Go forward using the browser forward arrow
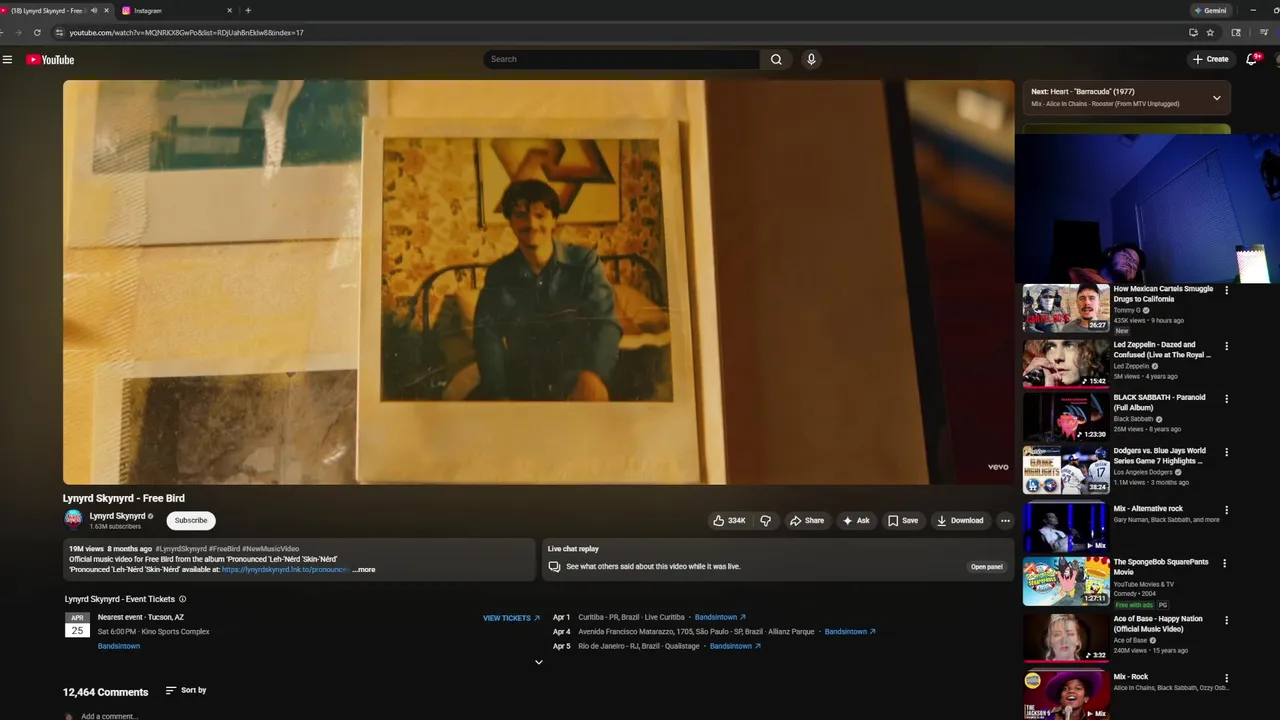The width and height of the screenshot is (1280, 720). click(17, 33)
